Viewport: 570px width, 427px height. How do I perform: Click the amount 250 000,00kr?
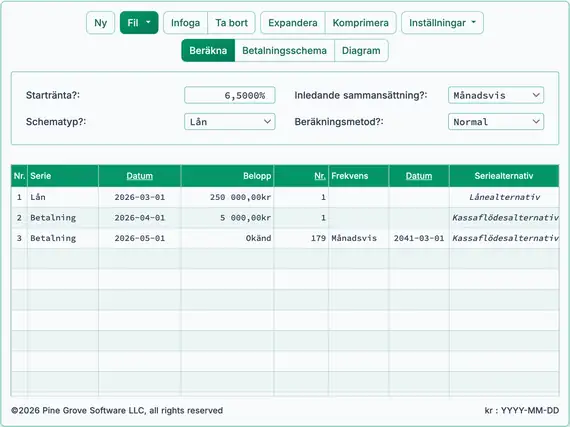[x=227, y=197]
